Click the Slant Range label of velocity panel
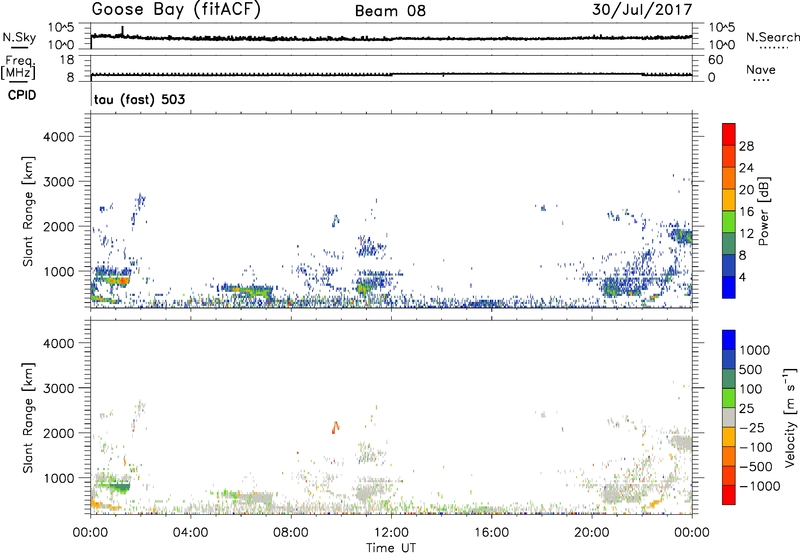Screen dimensions: 800x554 pyautogui.click(x=28, y=418)
